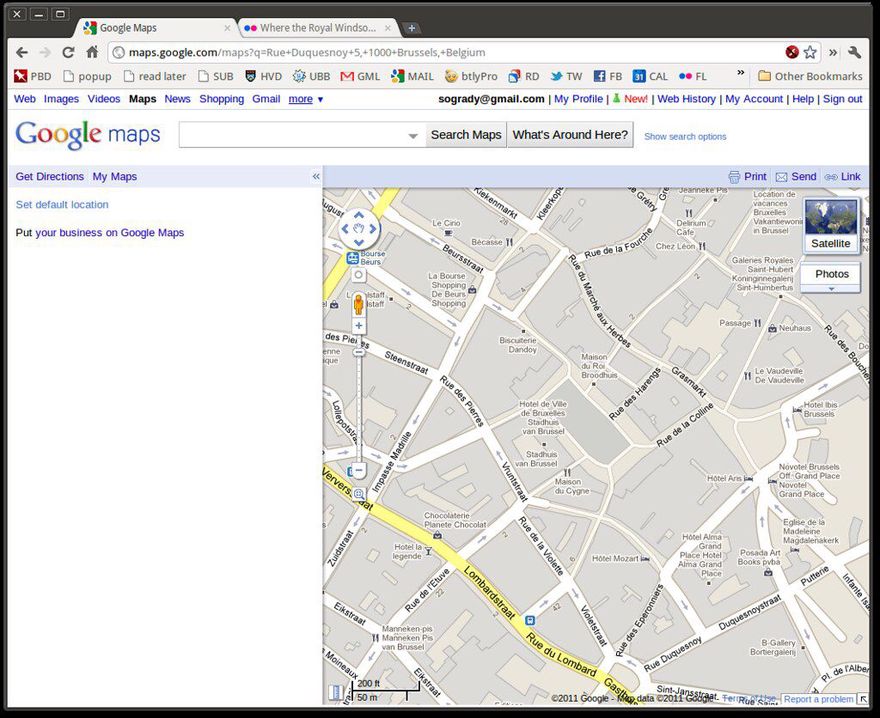
Task: Pan the map up with the up arrow
Action: click(x=359, y=215)
